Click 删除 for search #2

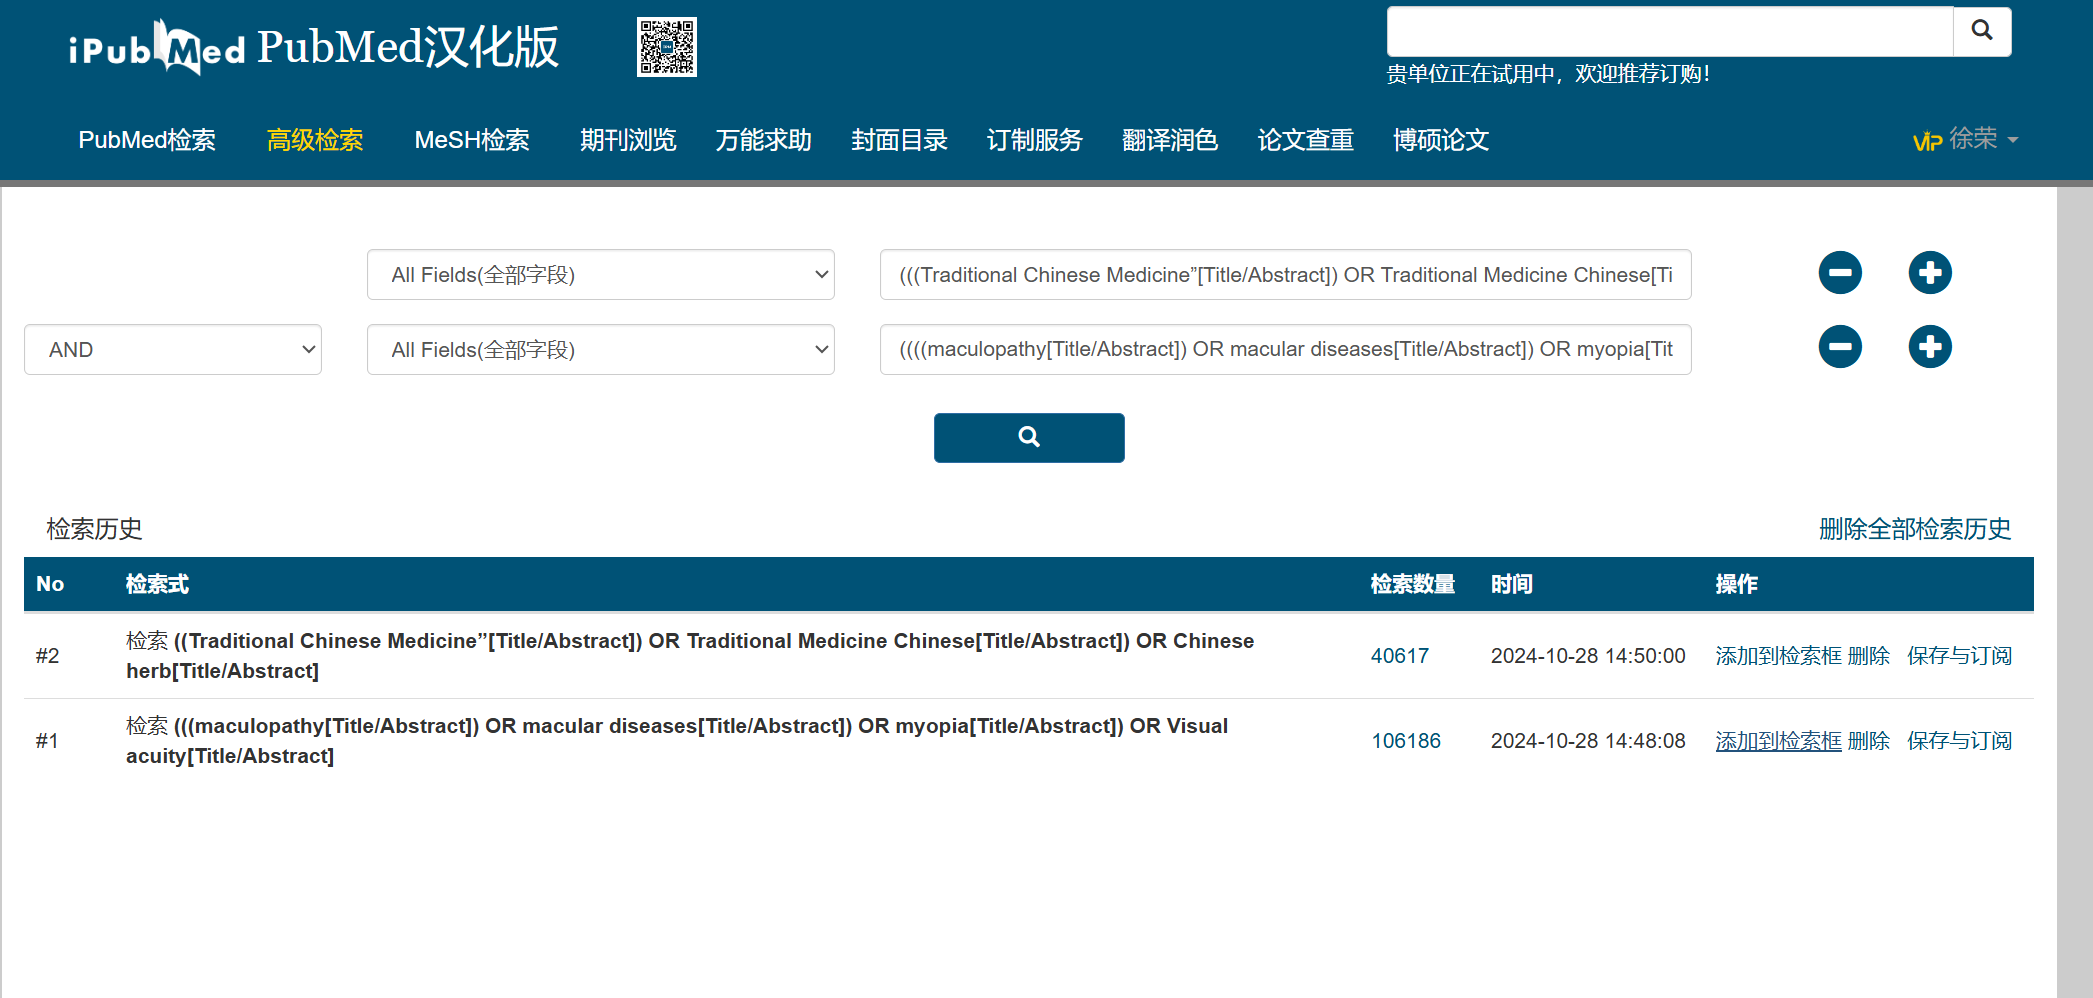pos(1868,656)
